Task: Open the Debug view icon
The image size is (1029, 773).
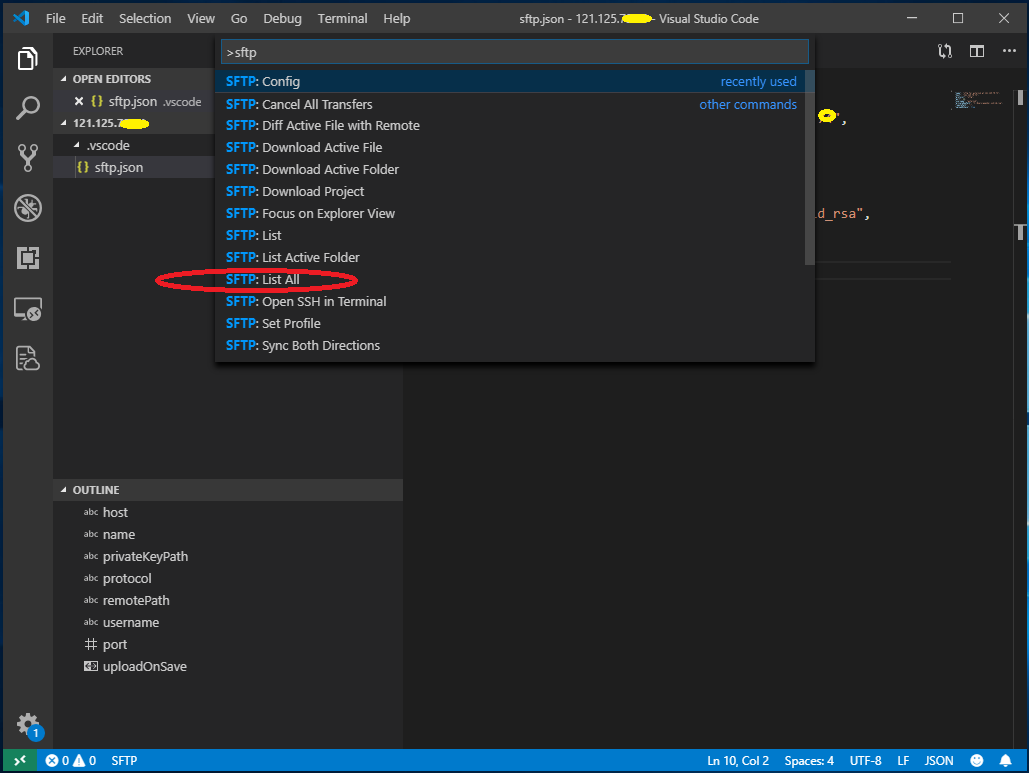Action: [x=28, y=208]
